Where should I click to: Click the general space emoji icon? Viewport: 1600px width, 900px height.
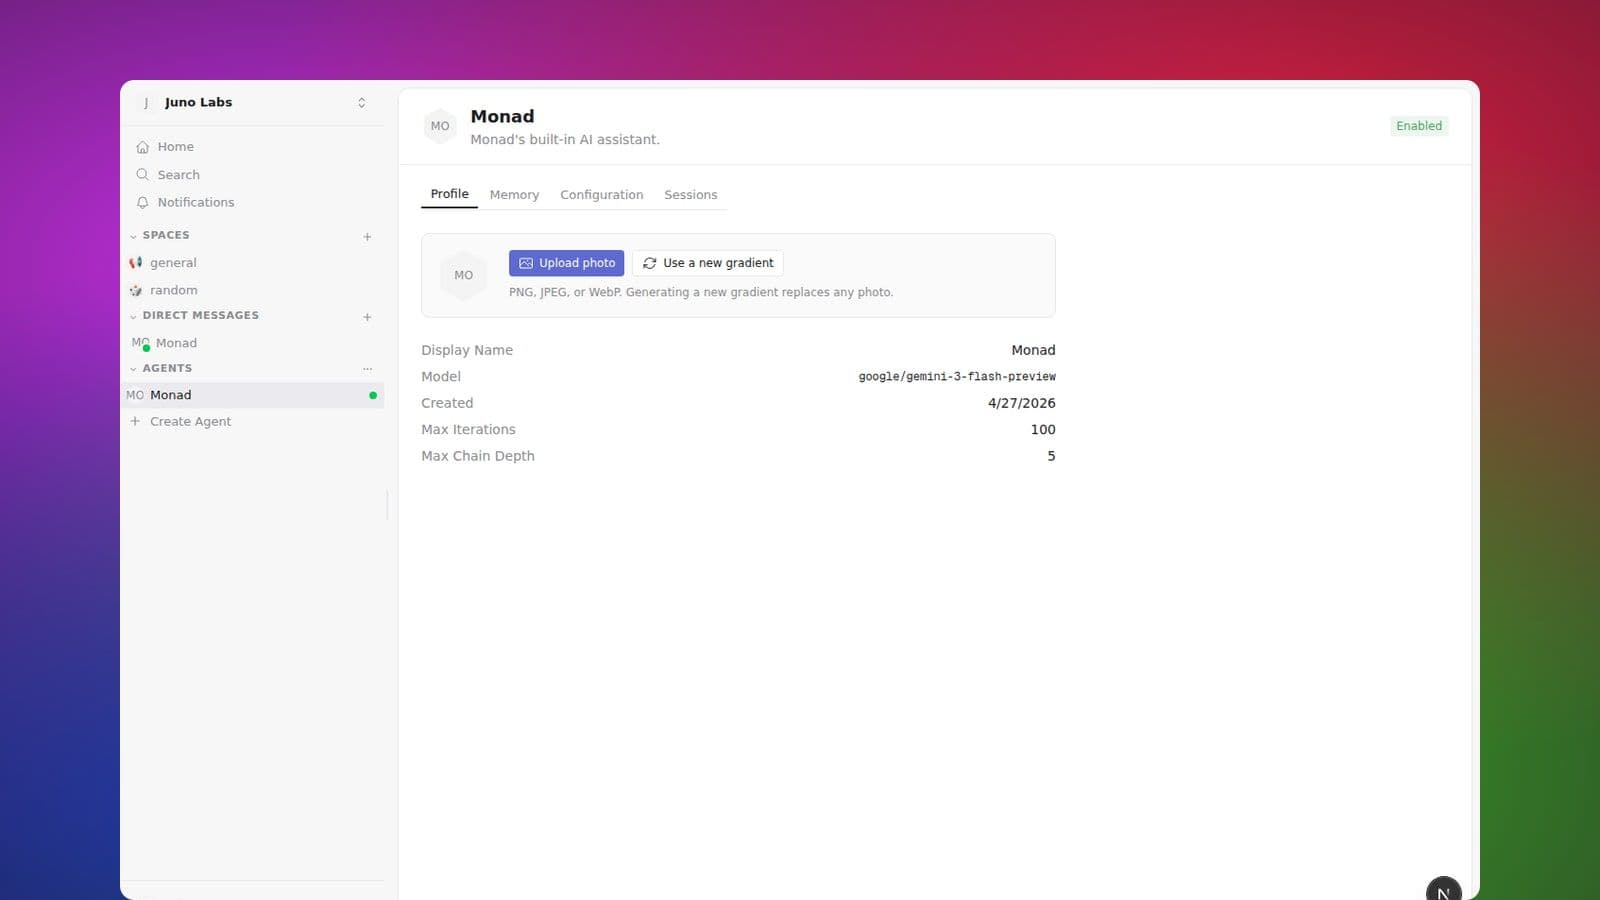coord(136,263)
